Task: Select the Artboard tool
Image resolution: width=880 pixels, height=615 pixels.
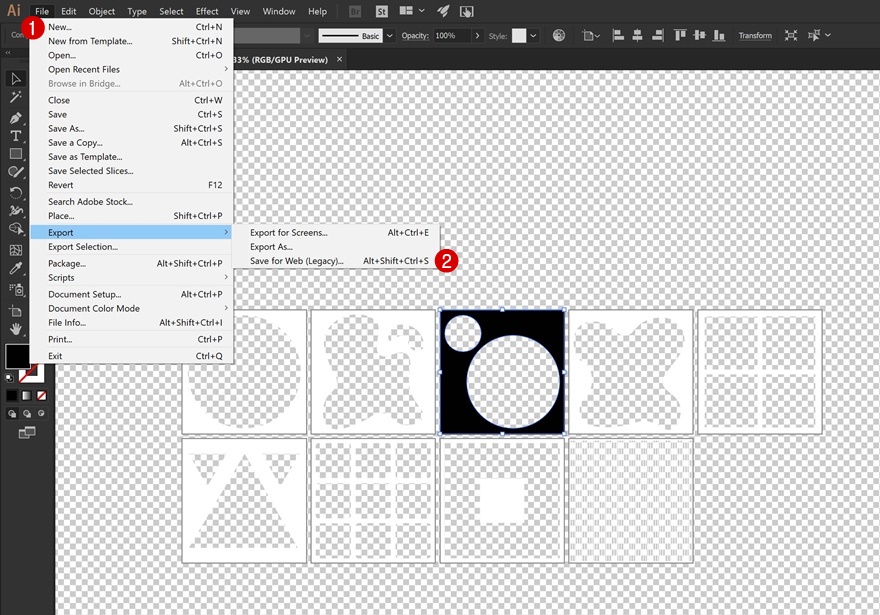Action: (16, 310)
